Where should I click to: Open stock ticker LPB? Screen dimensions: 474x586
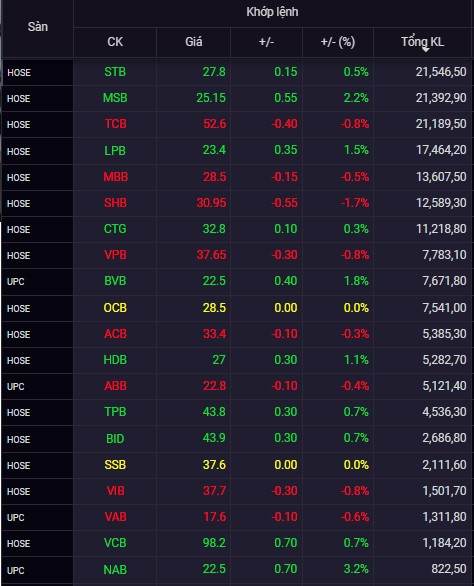pos(115,150)
